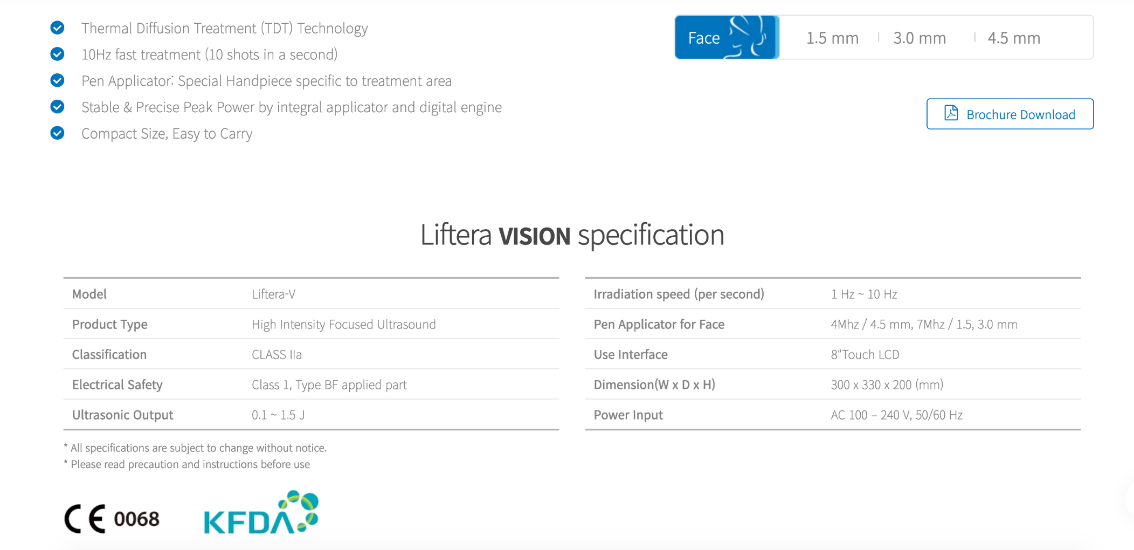This screenshot has width=1134, height=550.
Task: Click the Liftera VISION specification heading
Action: [x=572, y=235]
